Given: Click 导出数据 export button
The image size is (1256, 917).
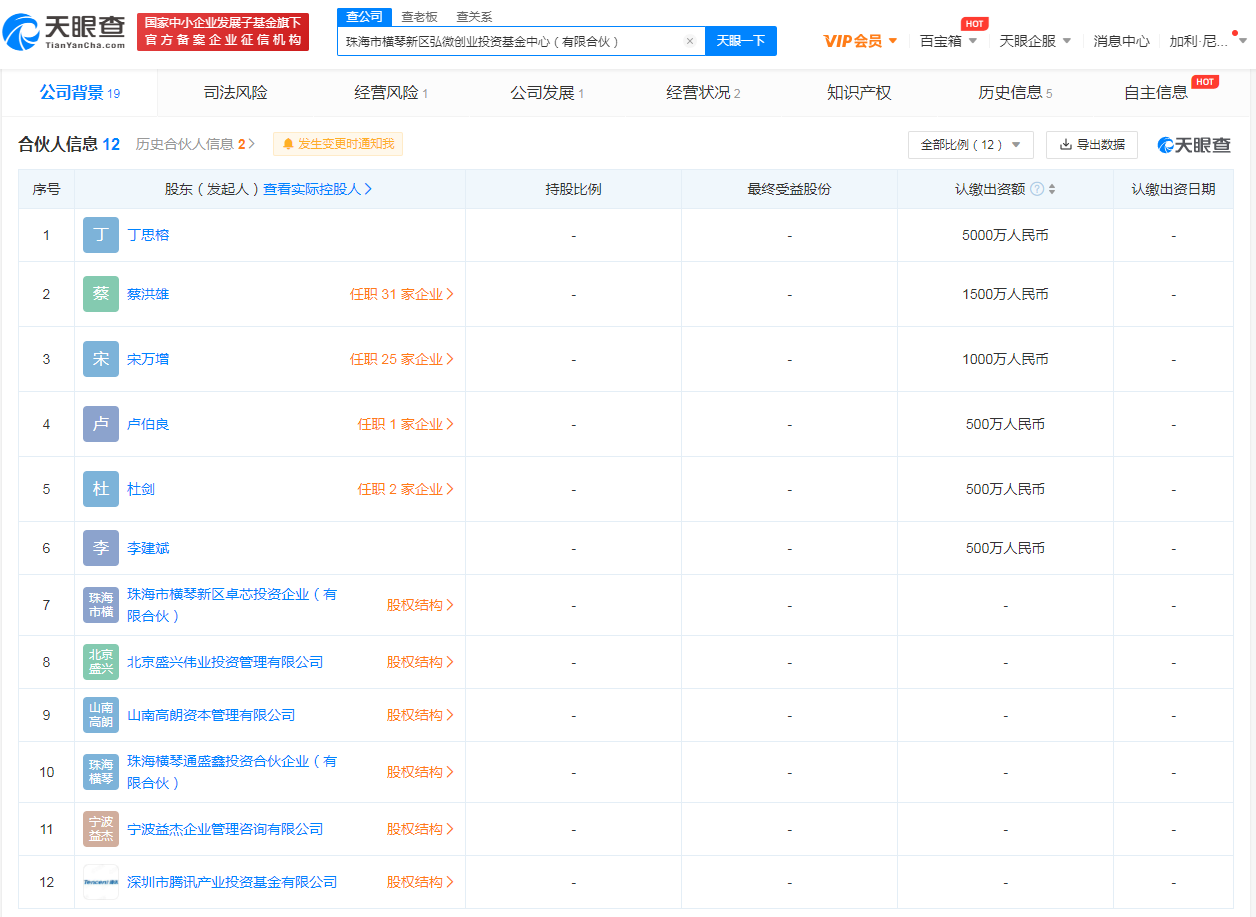Looking at the screenshot, I should click(1092, 145).
